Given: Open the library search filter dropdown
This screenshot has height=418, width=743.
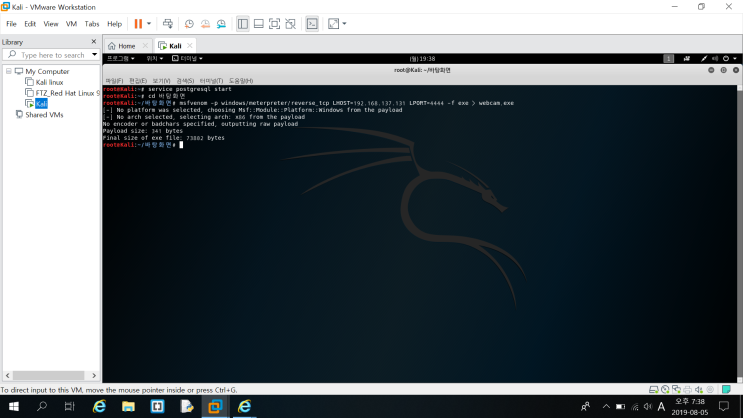Looking at the screenshot, I should pos(94,55).
